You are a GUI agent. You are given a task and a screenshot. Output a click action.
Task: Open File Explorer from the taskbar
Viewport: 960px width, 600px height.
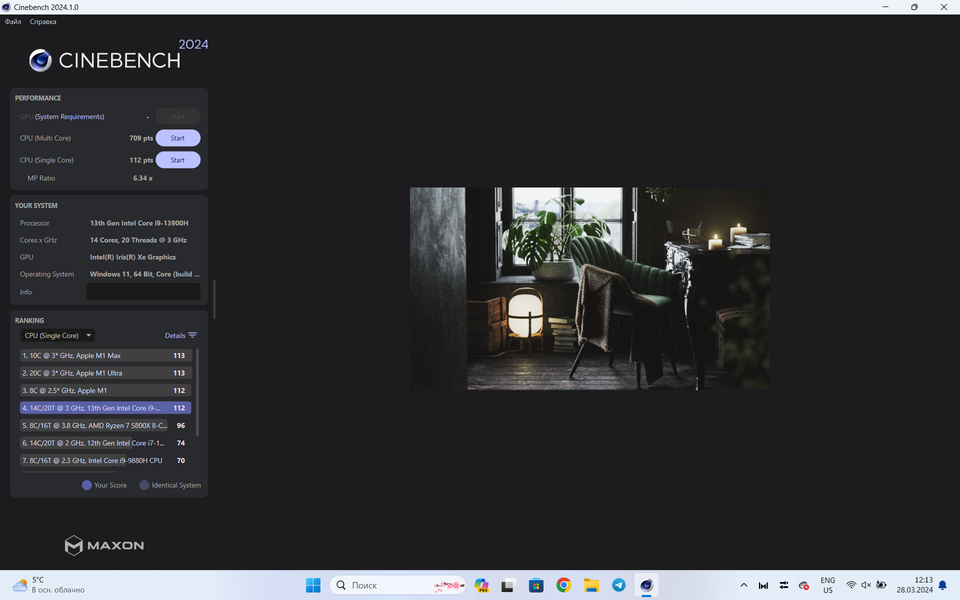point(591,585)
